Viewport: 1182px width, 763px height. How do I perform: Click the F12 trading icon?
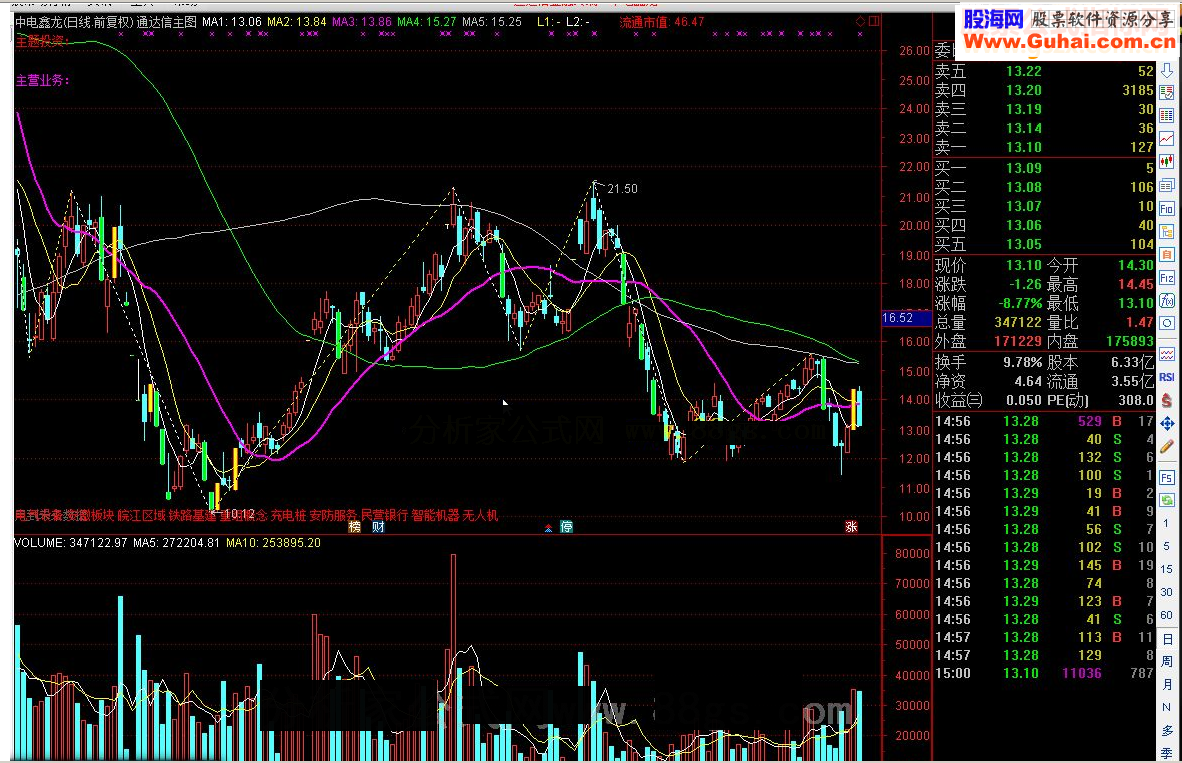click(1167, 278)
